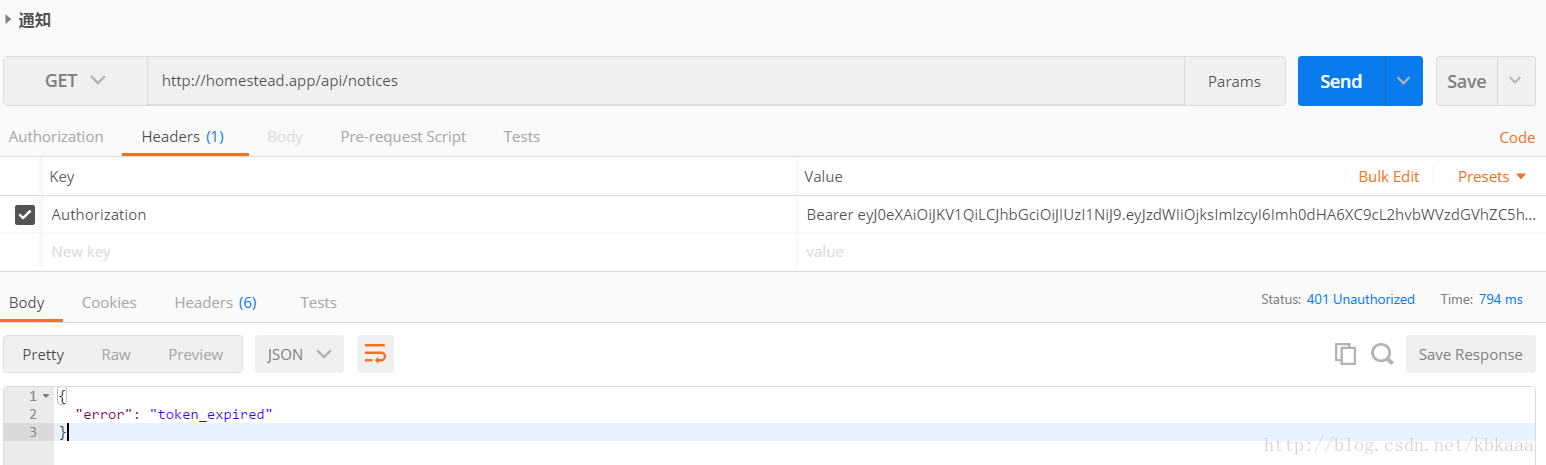The height and width of the screenshot is (465, 1546).
Task: Open the GET method dropdown
Action: [x=75, y=81]
